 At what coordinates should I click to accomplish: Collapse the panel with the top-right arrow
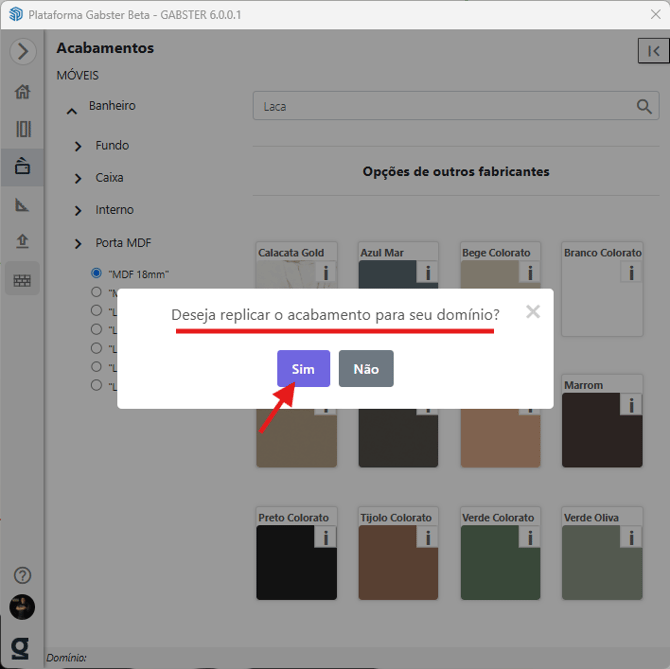[653, 51]
